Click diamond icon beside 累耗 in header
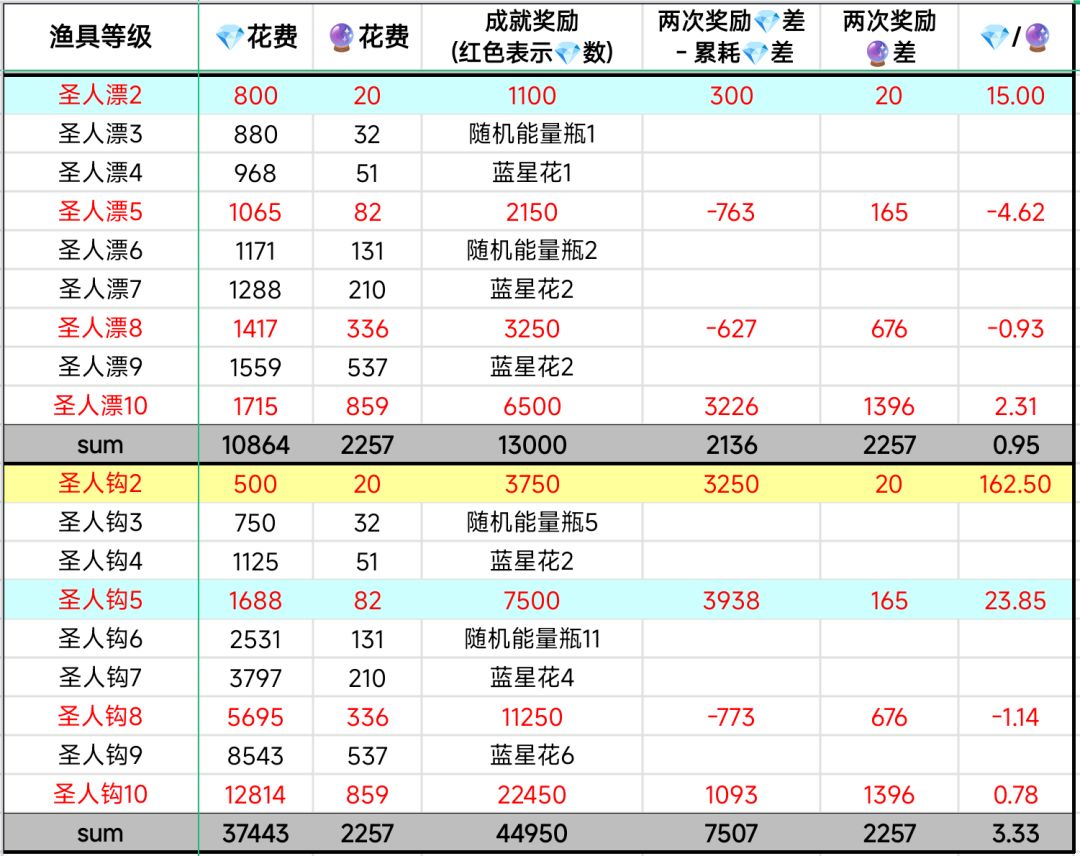 (x=755, y=53)
